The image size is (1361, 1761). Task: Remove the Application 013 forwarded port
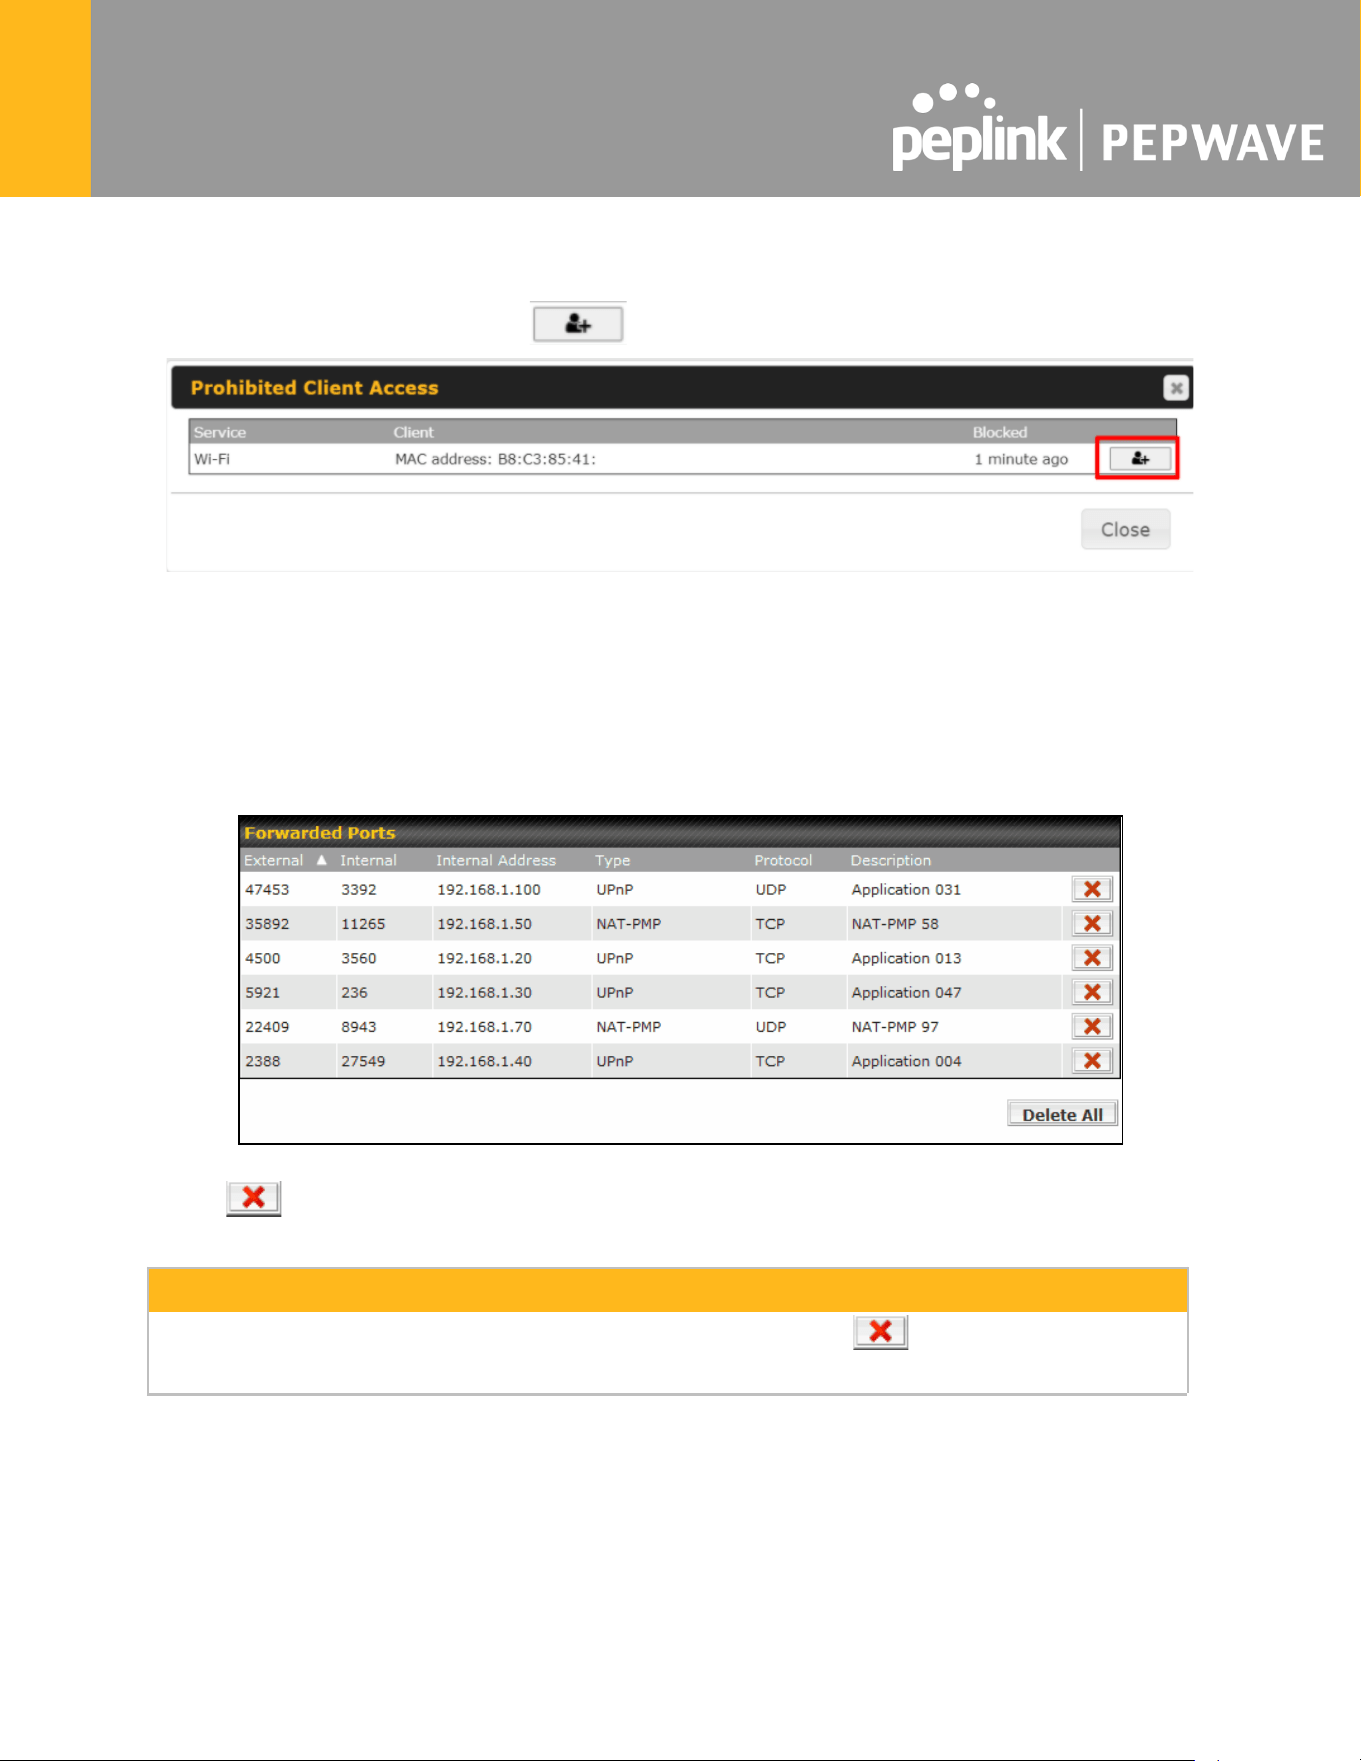pyautogui.click(x=1092, y=958)
